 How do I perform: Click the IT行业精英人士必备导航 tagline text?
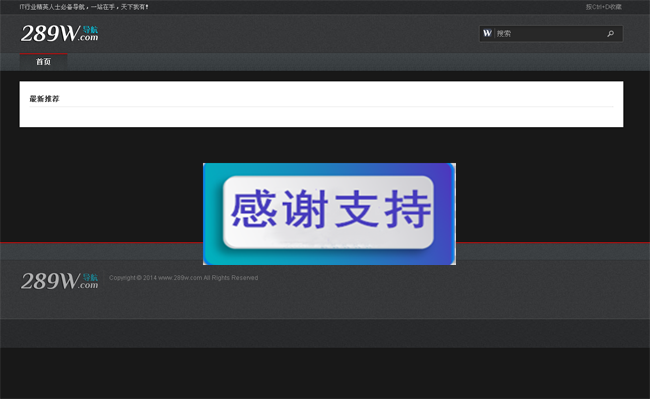(52, 7)
